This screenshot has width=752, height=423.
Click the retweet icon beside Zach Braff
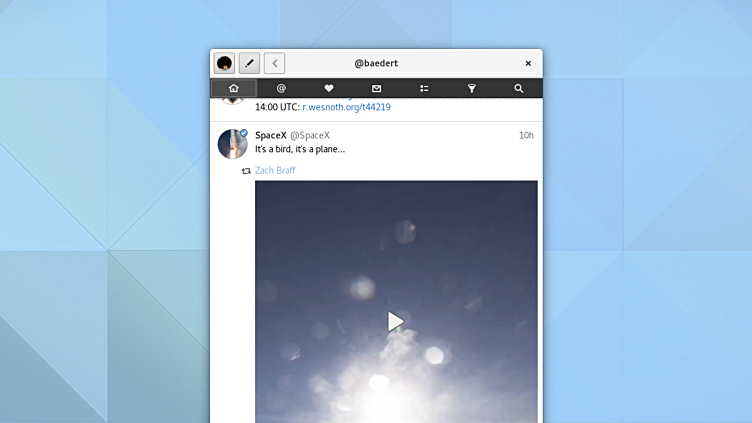[x=246, y=171]
